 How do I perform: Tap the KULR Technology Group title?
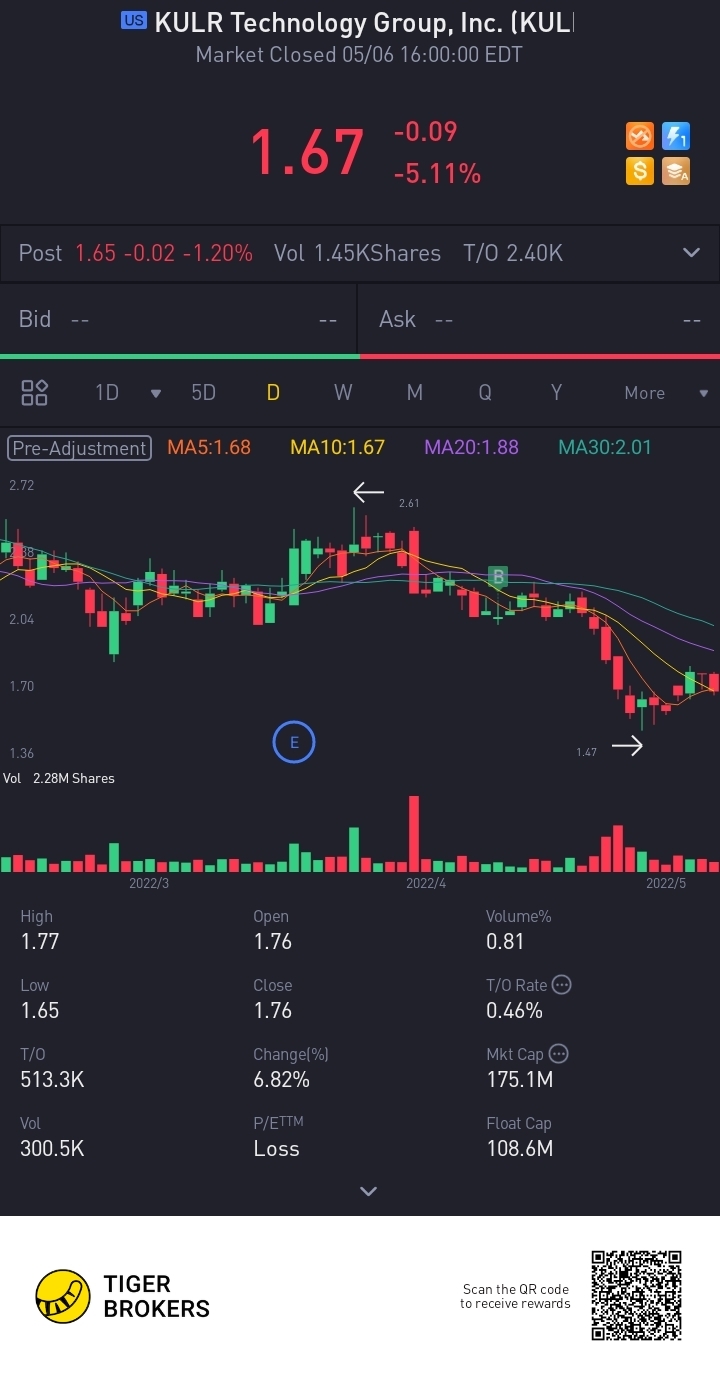coord(364,22)
